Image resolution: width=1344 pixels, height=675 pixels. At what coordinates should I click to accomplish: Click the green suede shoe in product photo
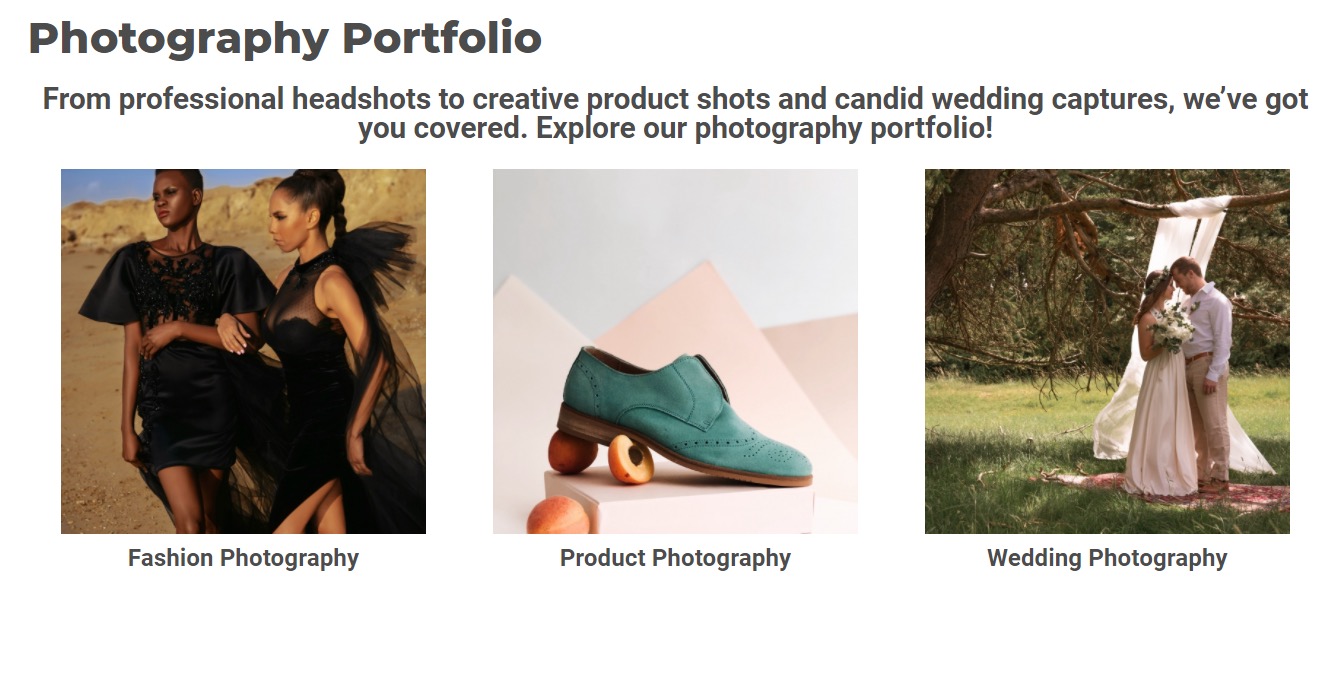(x=685, y=415)
